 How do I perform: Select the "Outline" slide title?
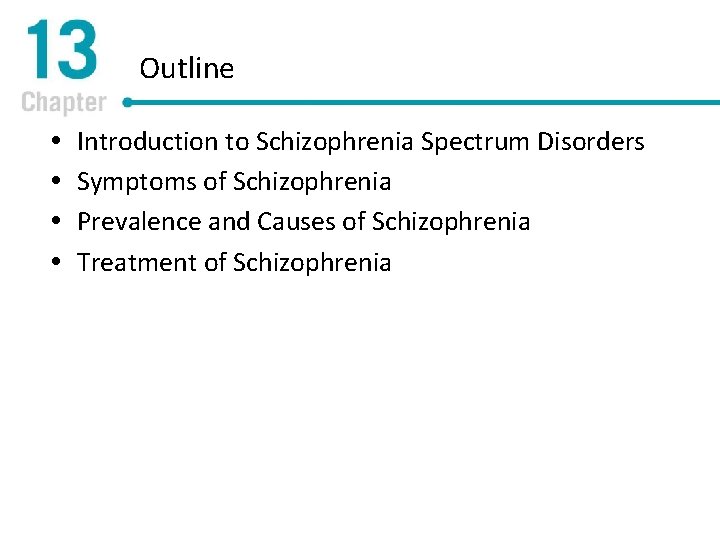(x=186, y=68)
